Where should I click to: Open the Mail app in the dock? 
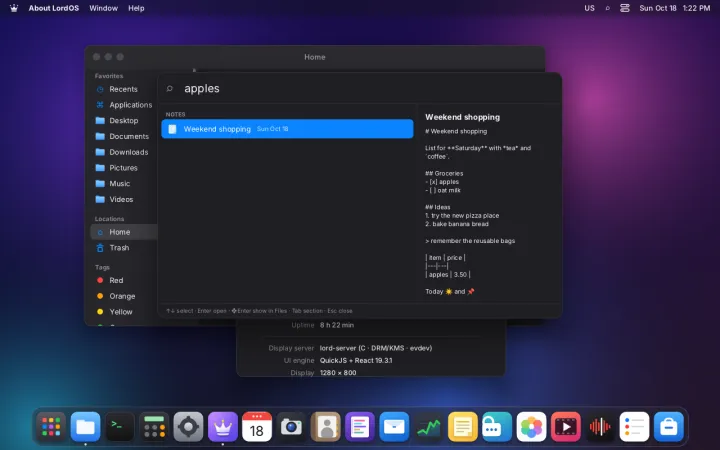click(394, 427)
